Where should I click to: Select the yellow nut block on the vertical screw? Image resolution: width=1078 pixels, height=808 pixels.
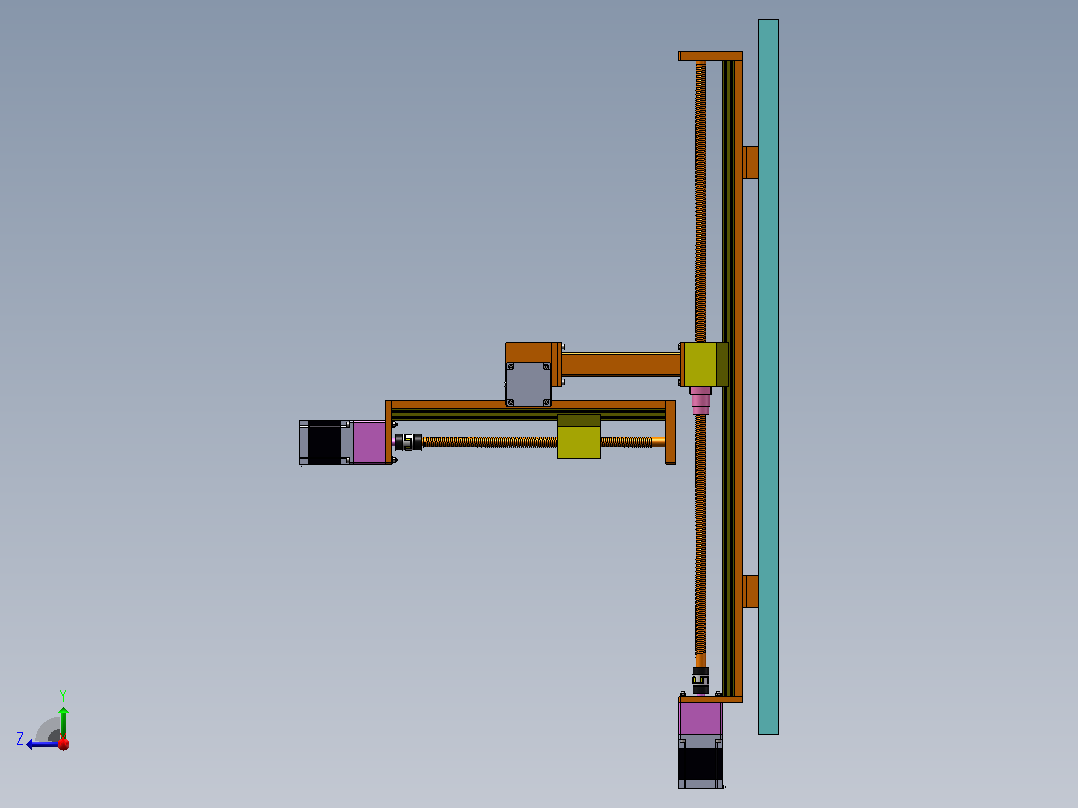tap(705, 364)
